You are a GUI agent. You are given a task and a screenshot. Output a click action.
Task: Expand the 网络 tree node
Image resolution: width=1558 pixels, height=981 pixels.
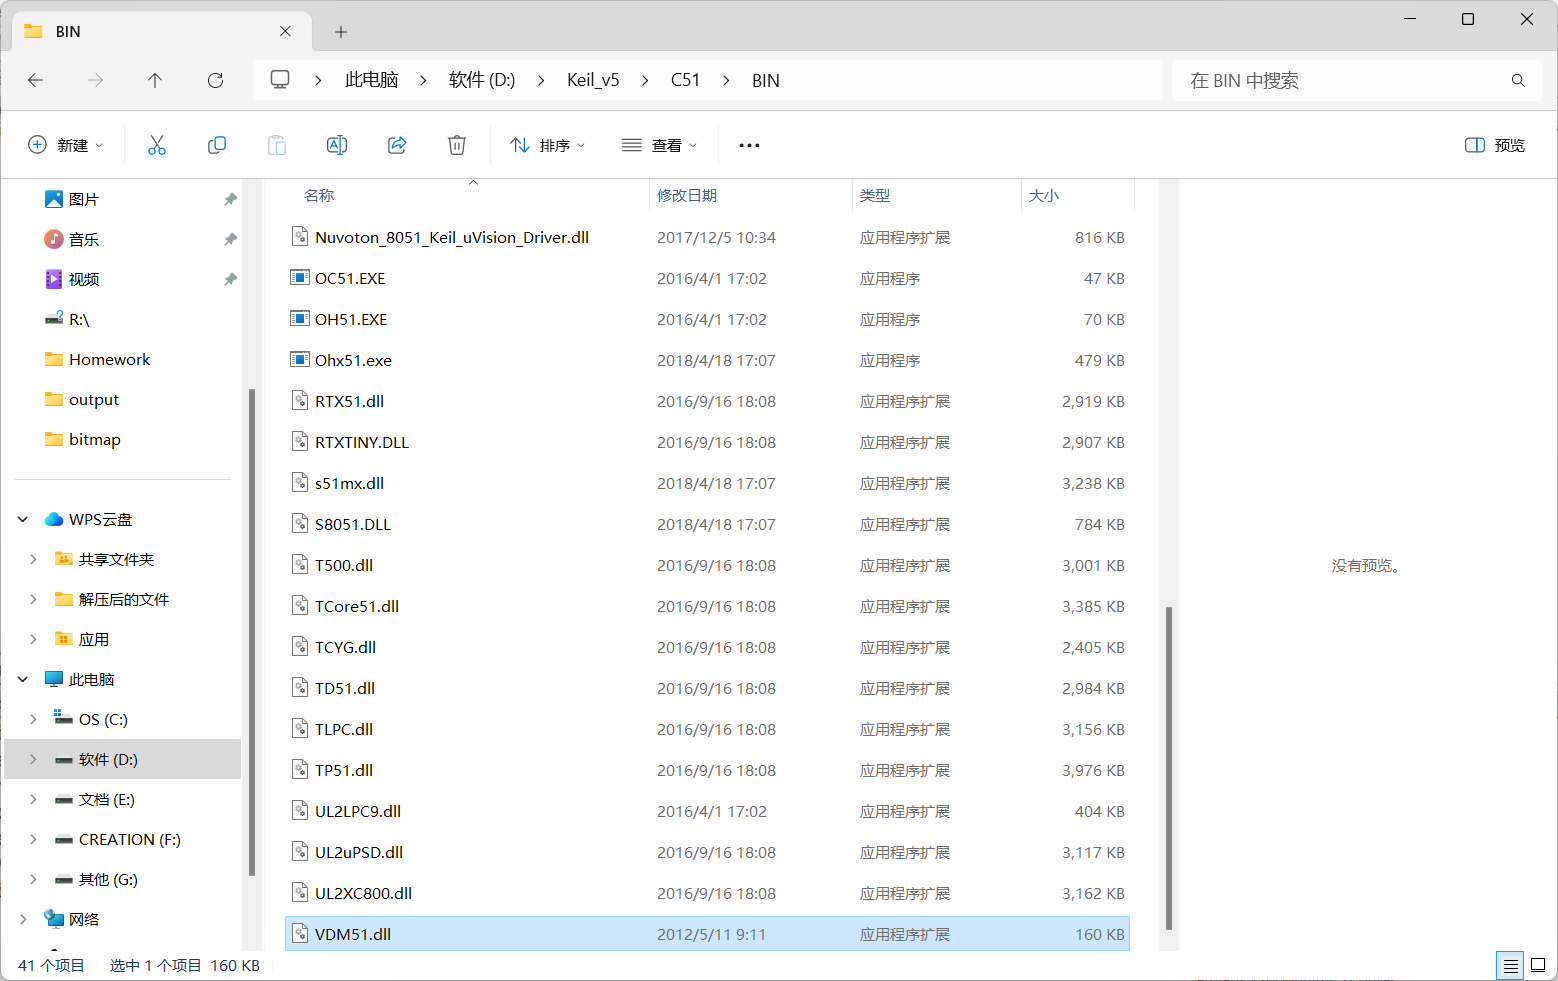coord(23,919)
